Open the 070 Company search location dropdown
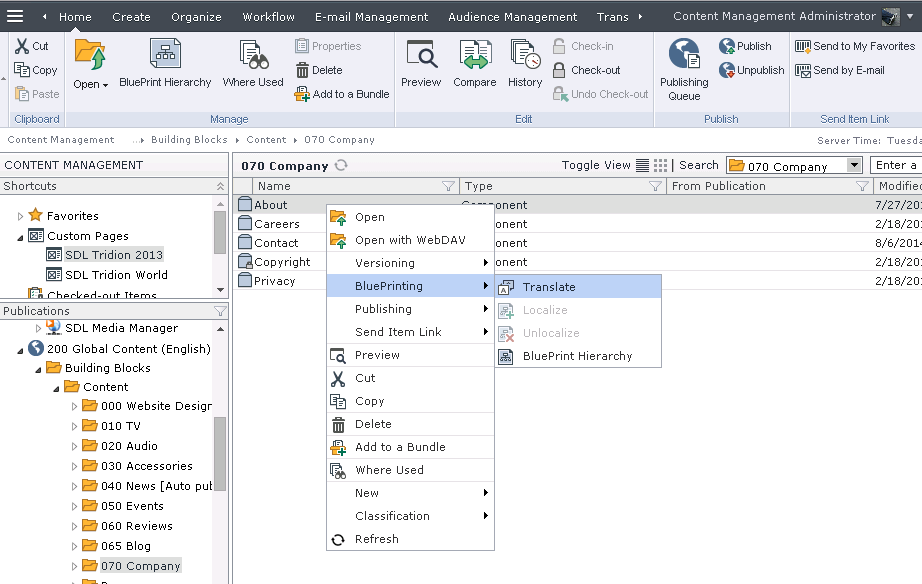The image size is (922, 584). pos(854,166)
